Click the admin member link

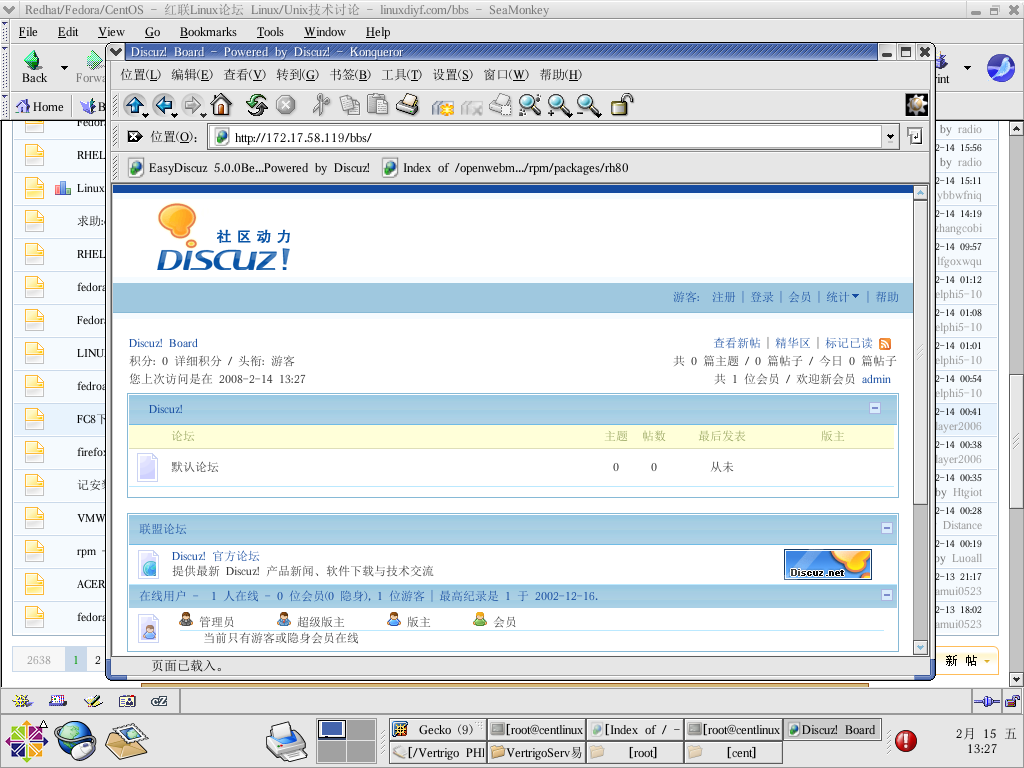(x=876, y=379)
